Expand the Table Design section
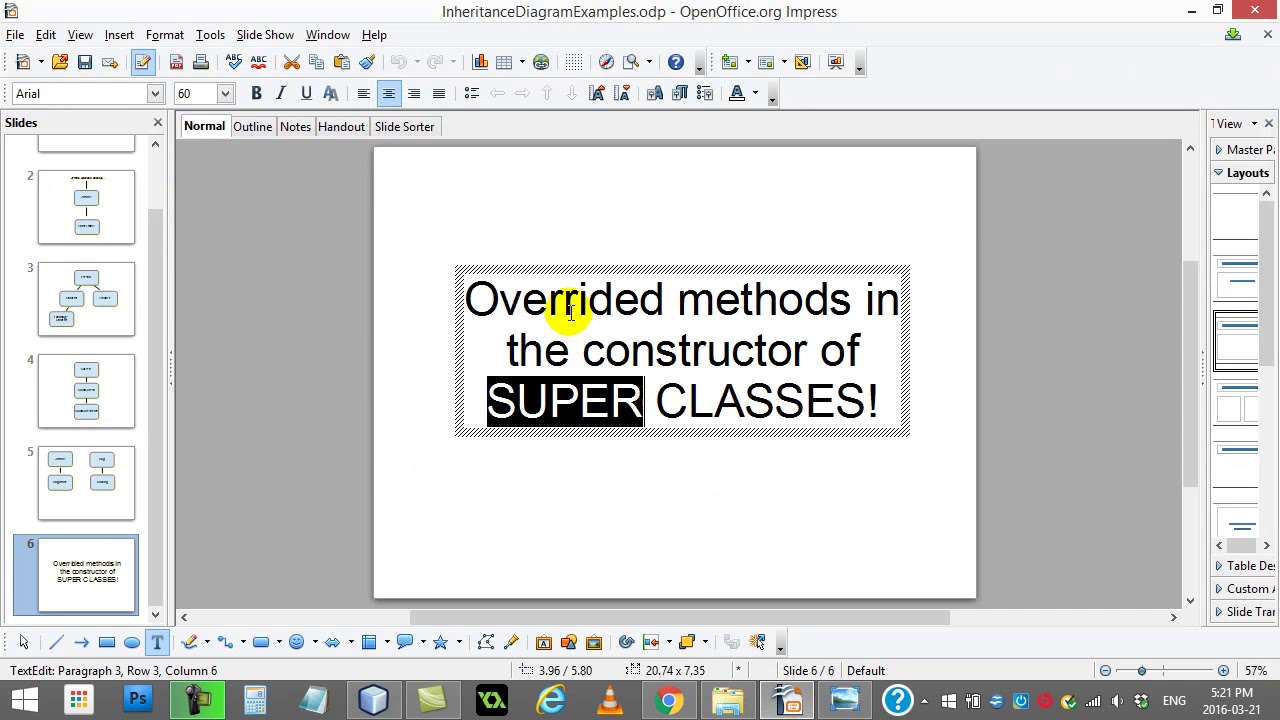1280x720 pixels. tap(1244, 566)
